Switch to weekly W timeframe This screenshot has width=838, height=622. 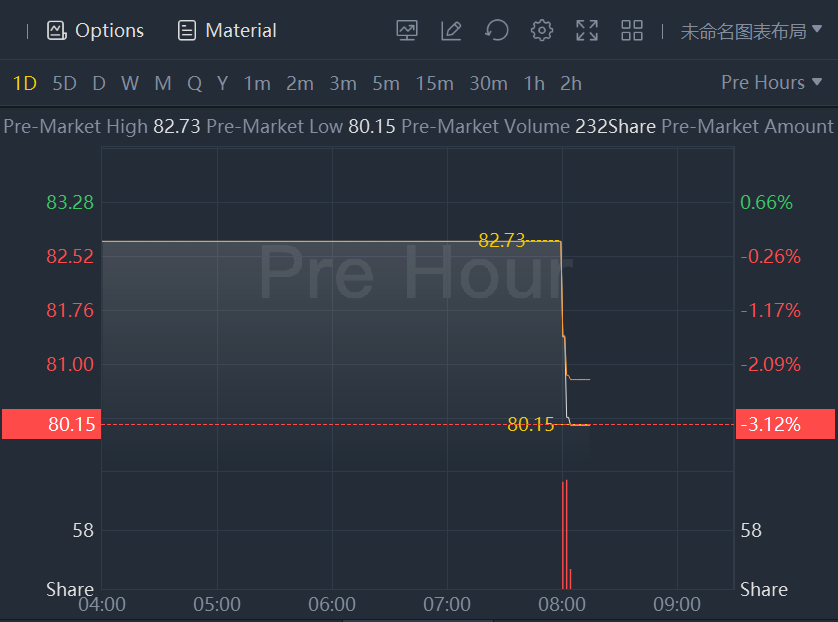[130, 84]
